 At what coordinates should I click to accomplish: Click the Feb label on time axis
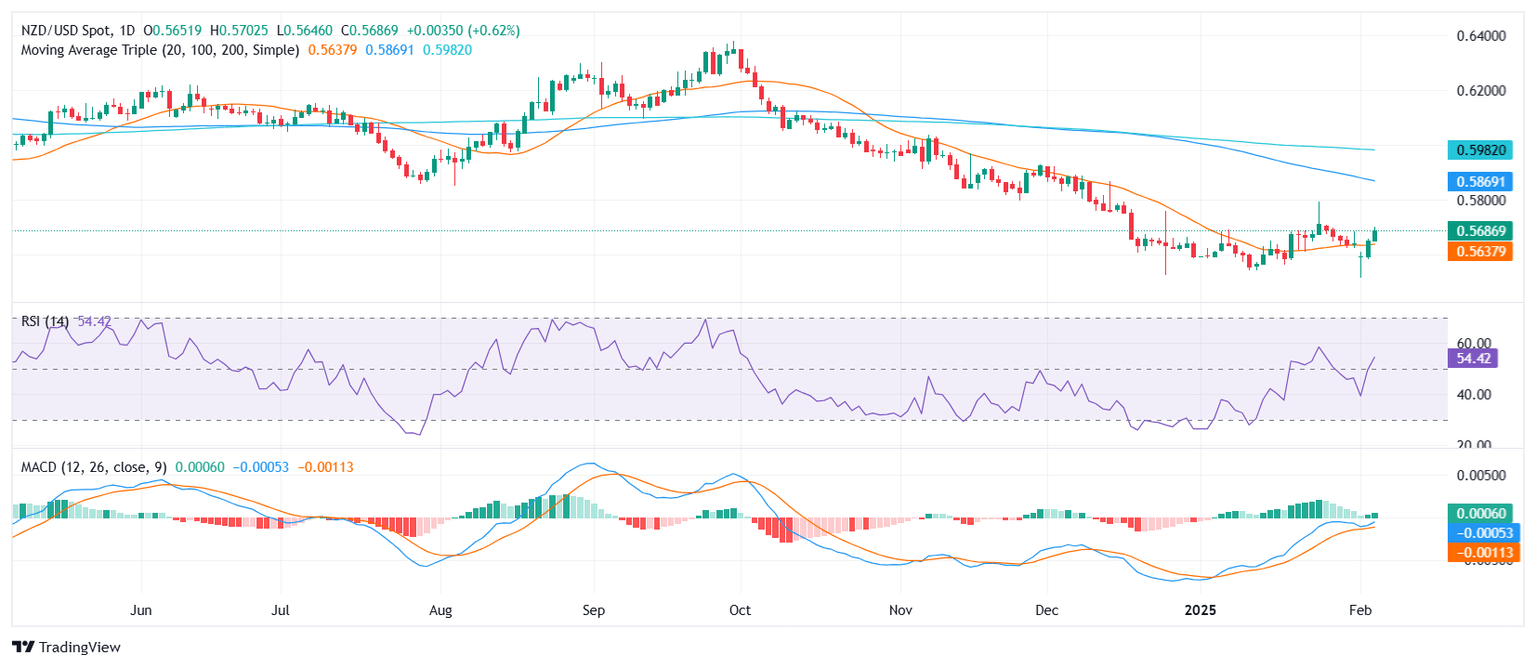pos(1360,609)
